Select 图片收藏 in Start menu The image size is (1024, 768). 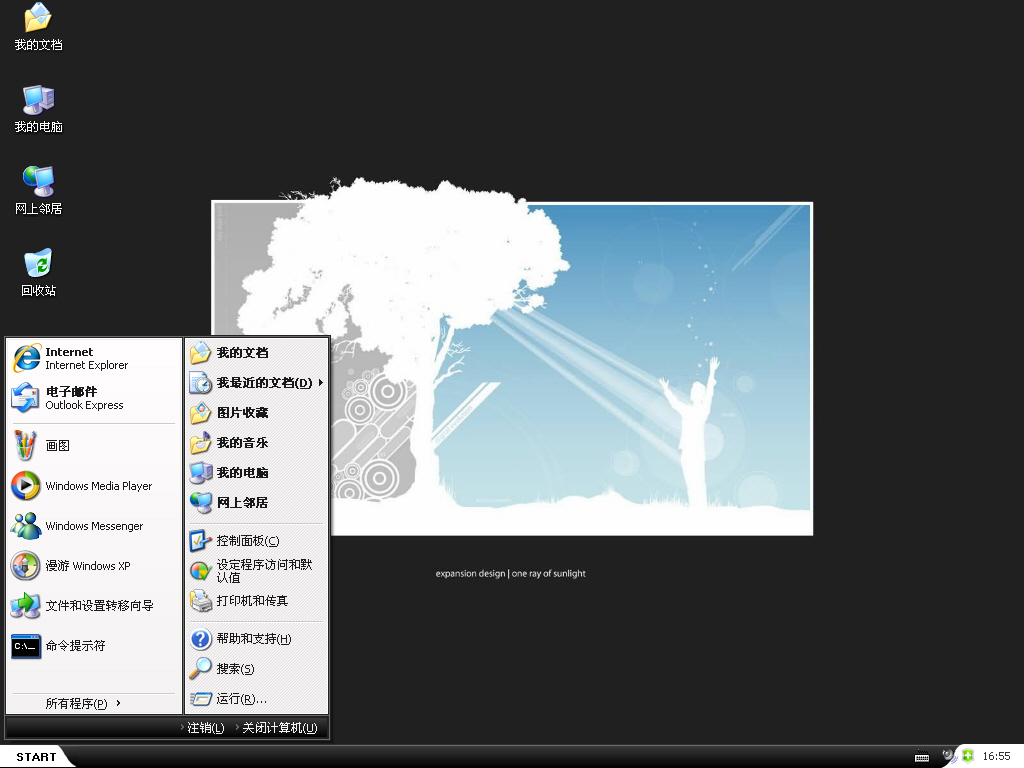(242, 413)
